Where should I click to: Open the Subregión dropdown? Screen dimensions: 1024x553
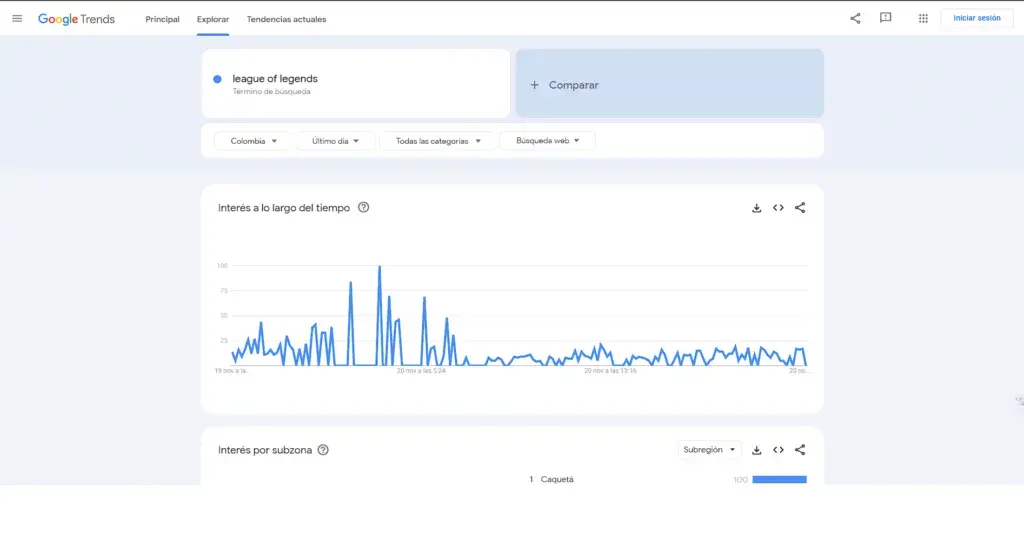click(709, 450)
